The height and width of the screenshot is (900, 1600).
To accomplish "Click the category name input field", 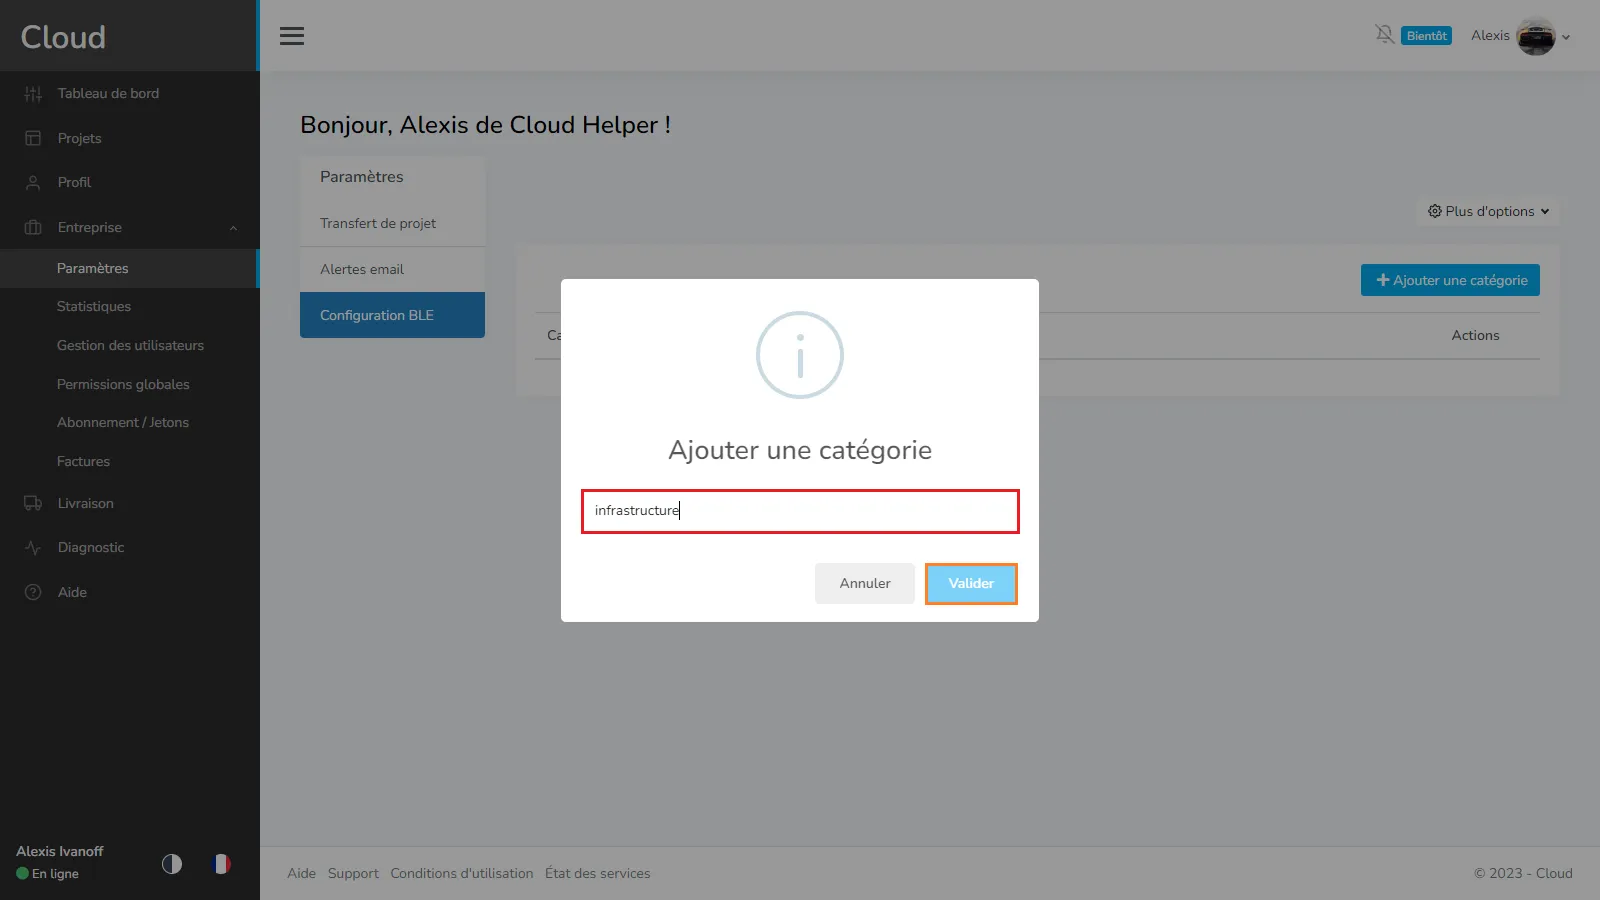I will tap(800, 511).
